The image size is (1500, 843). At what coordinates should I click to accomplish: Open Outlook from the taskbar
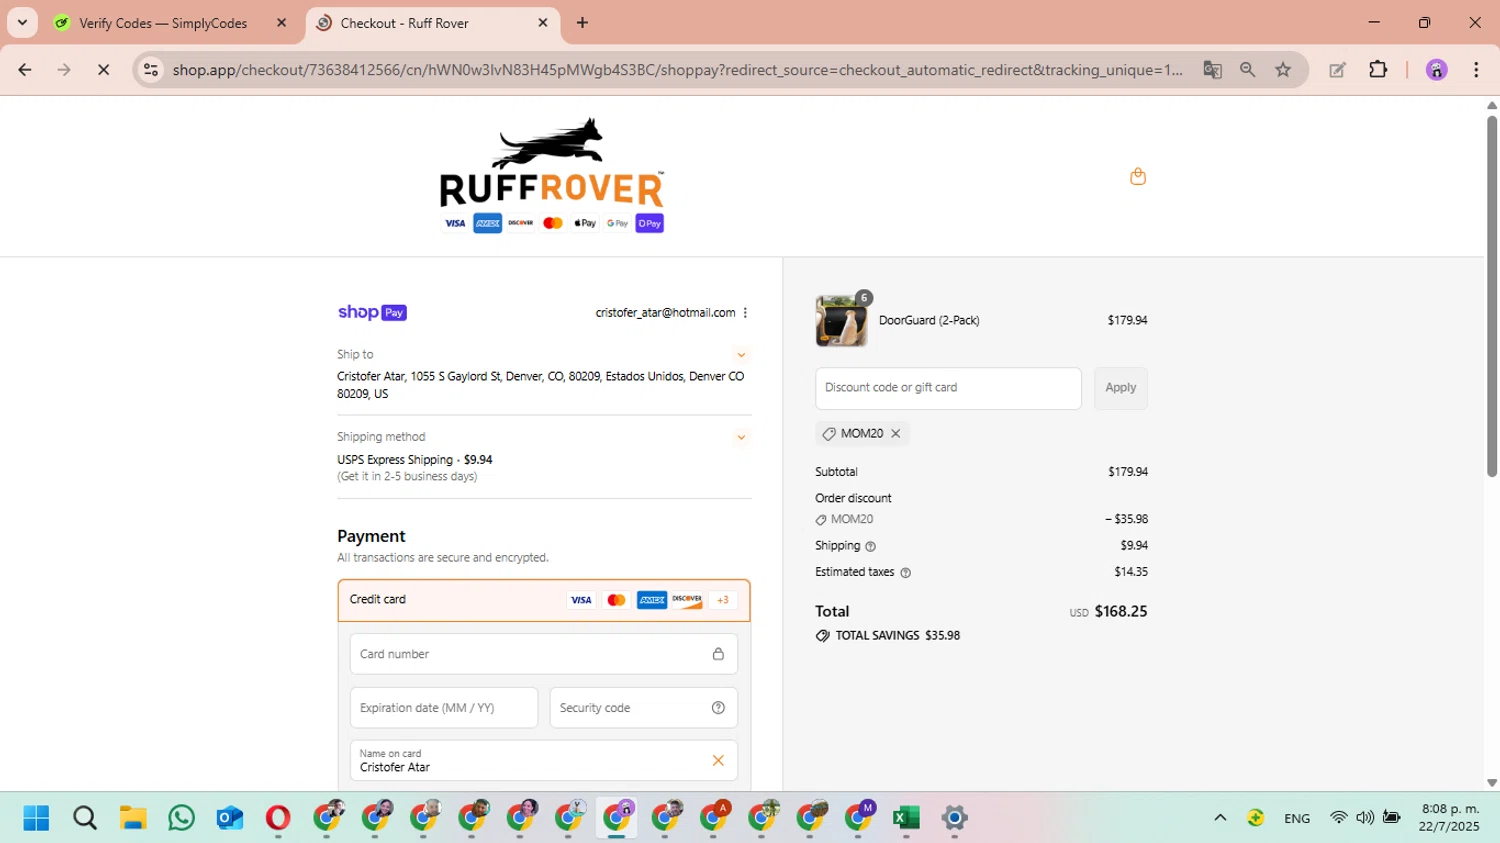click(230, 818)
